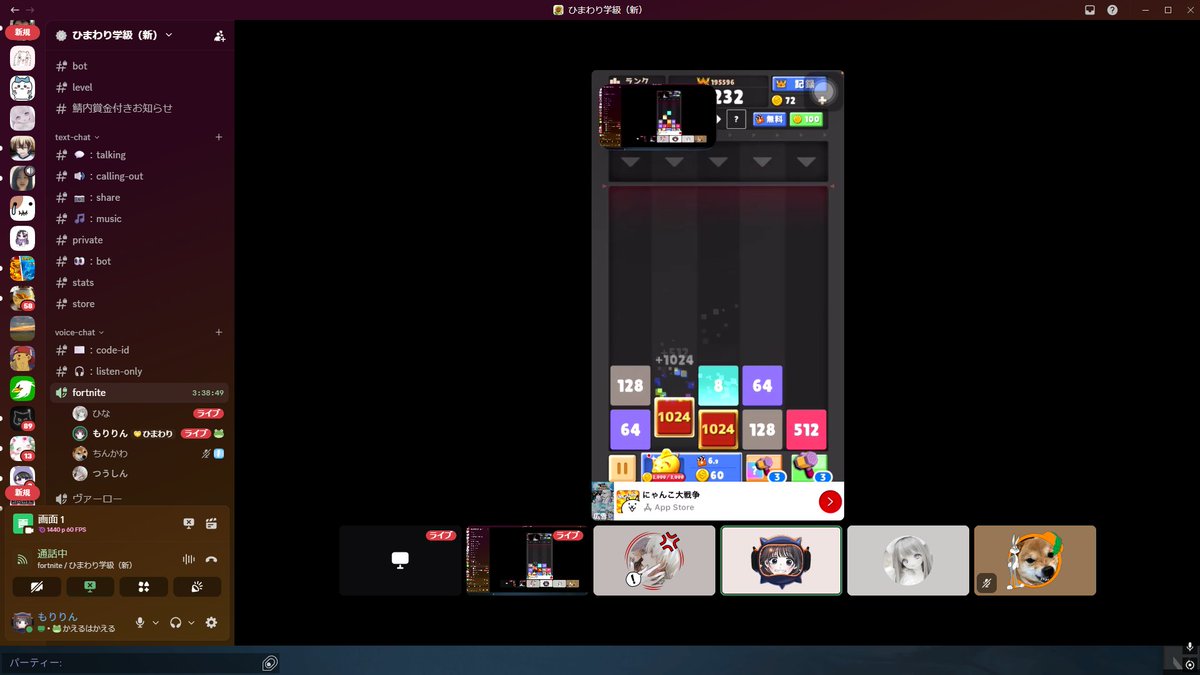Mute microphone in user panel
Viewport: 1200px width, 675px height.
(140, 622)
